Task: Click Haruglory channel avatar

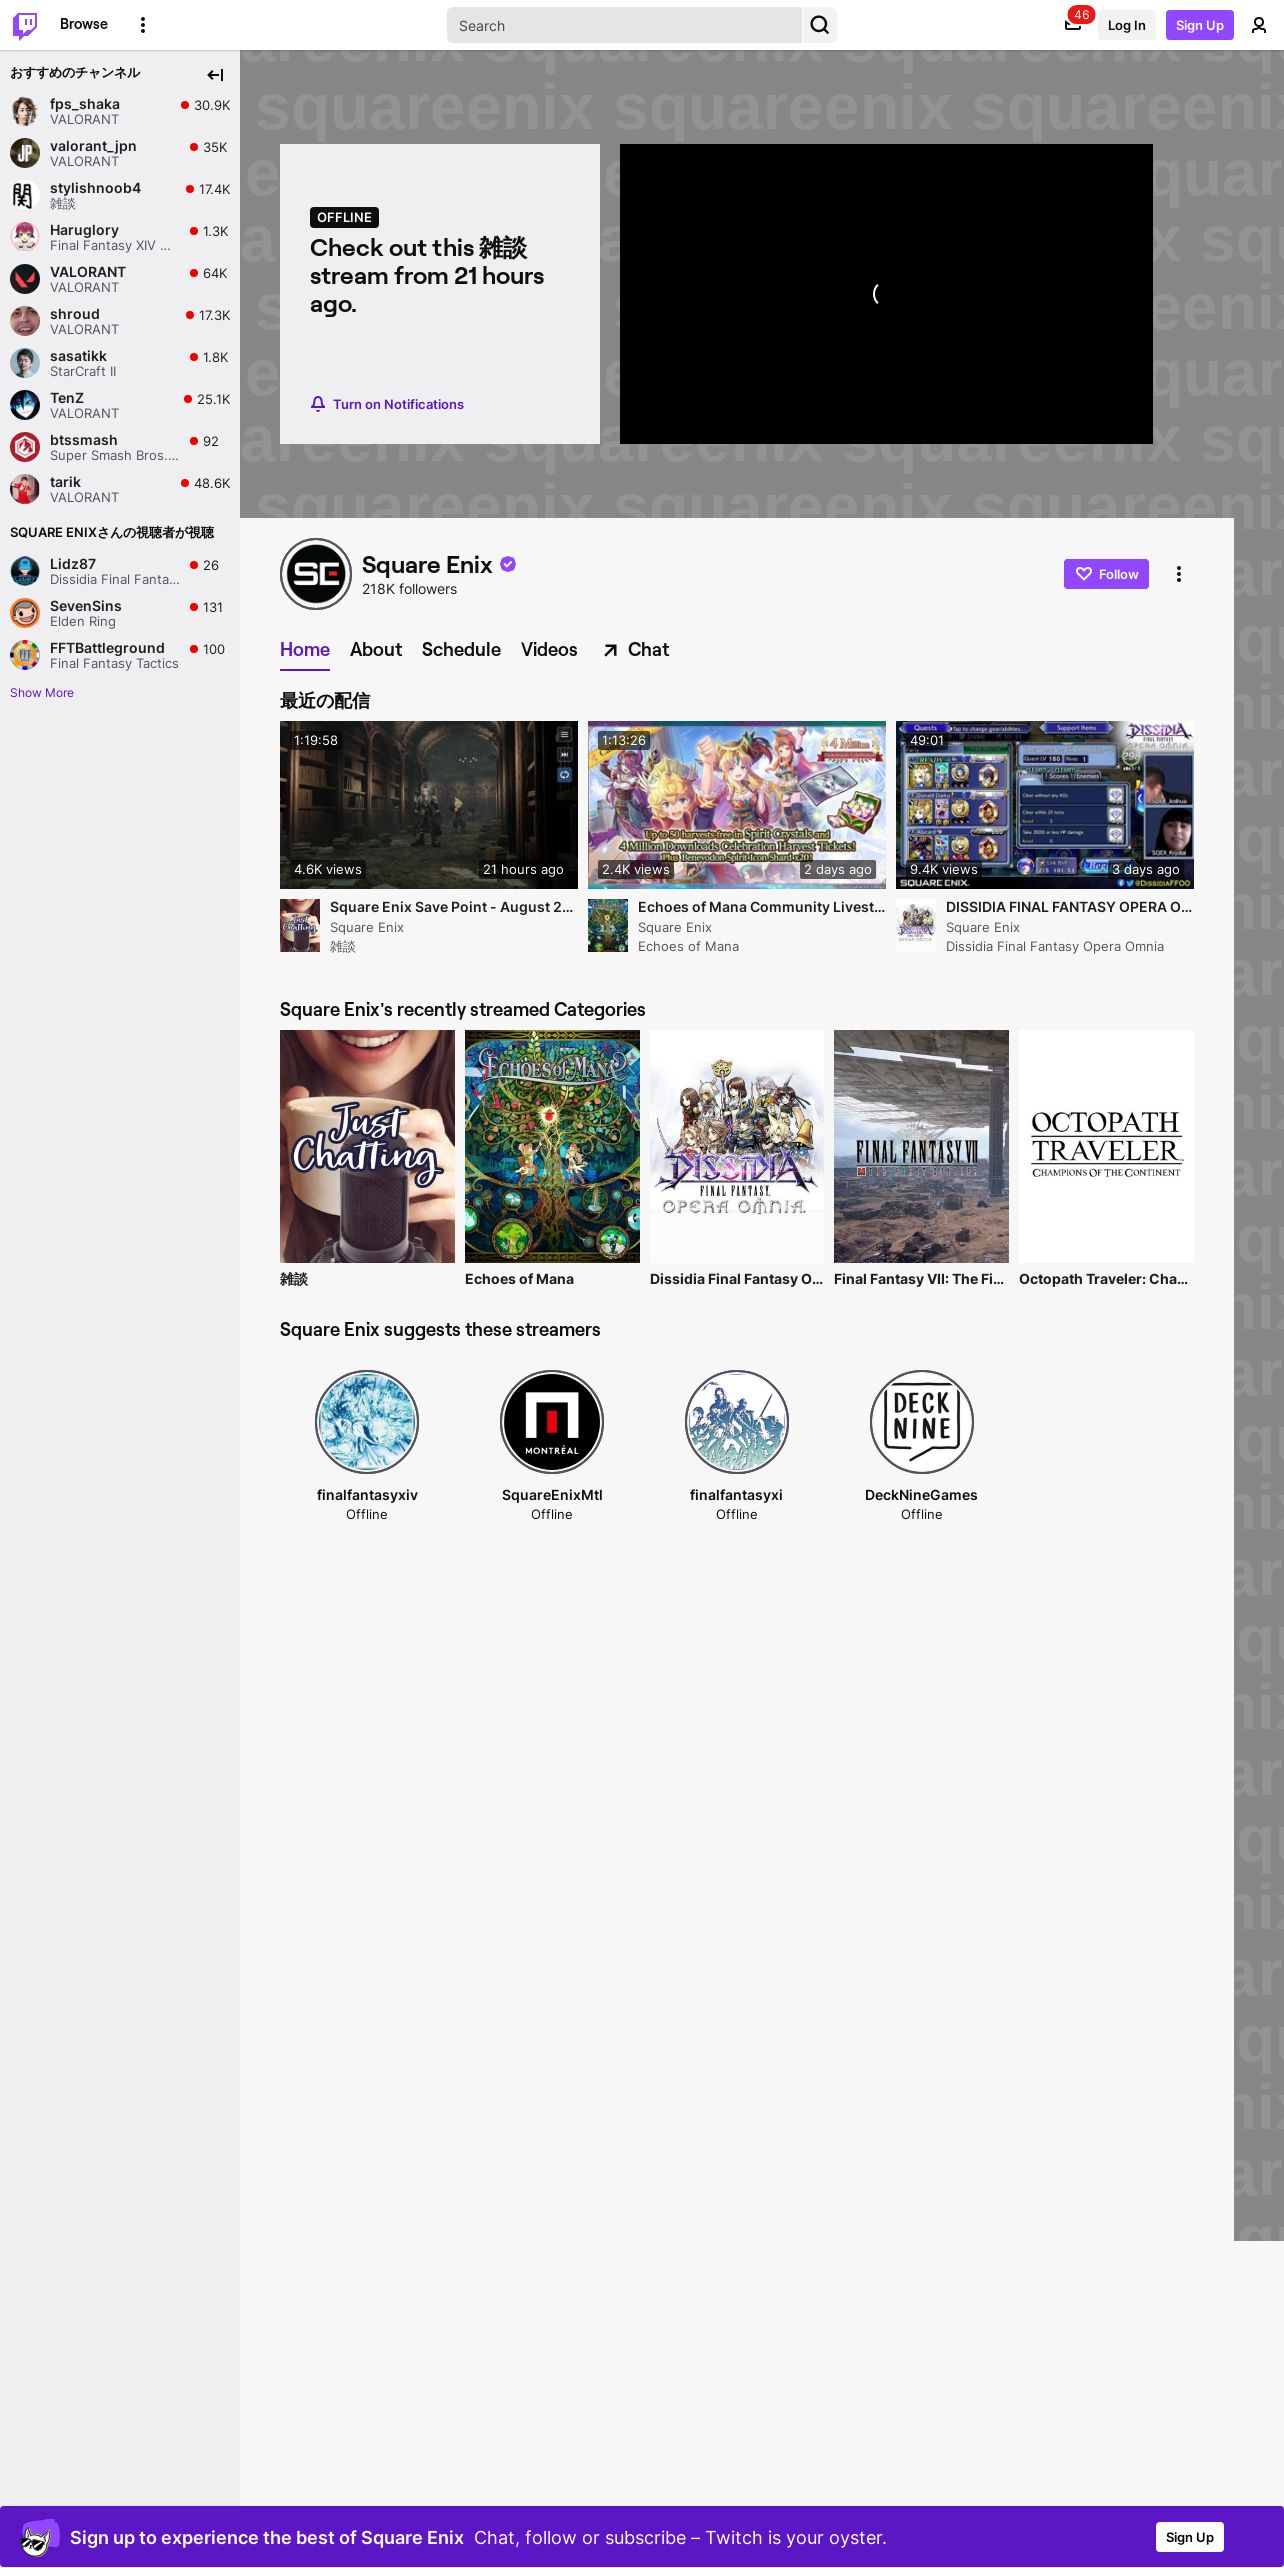Action: pos(25,237)
